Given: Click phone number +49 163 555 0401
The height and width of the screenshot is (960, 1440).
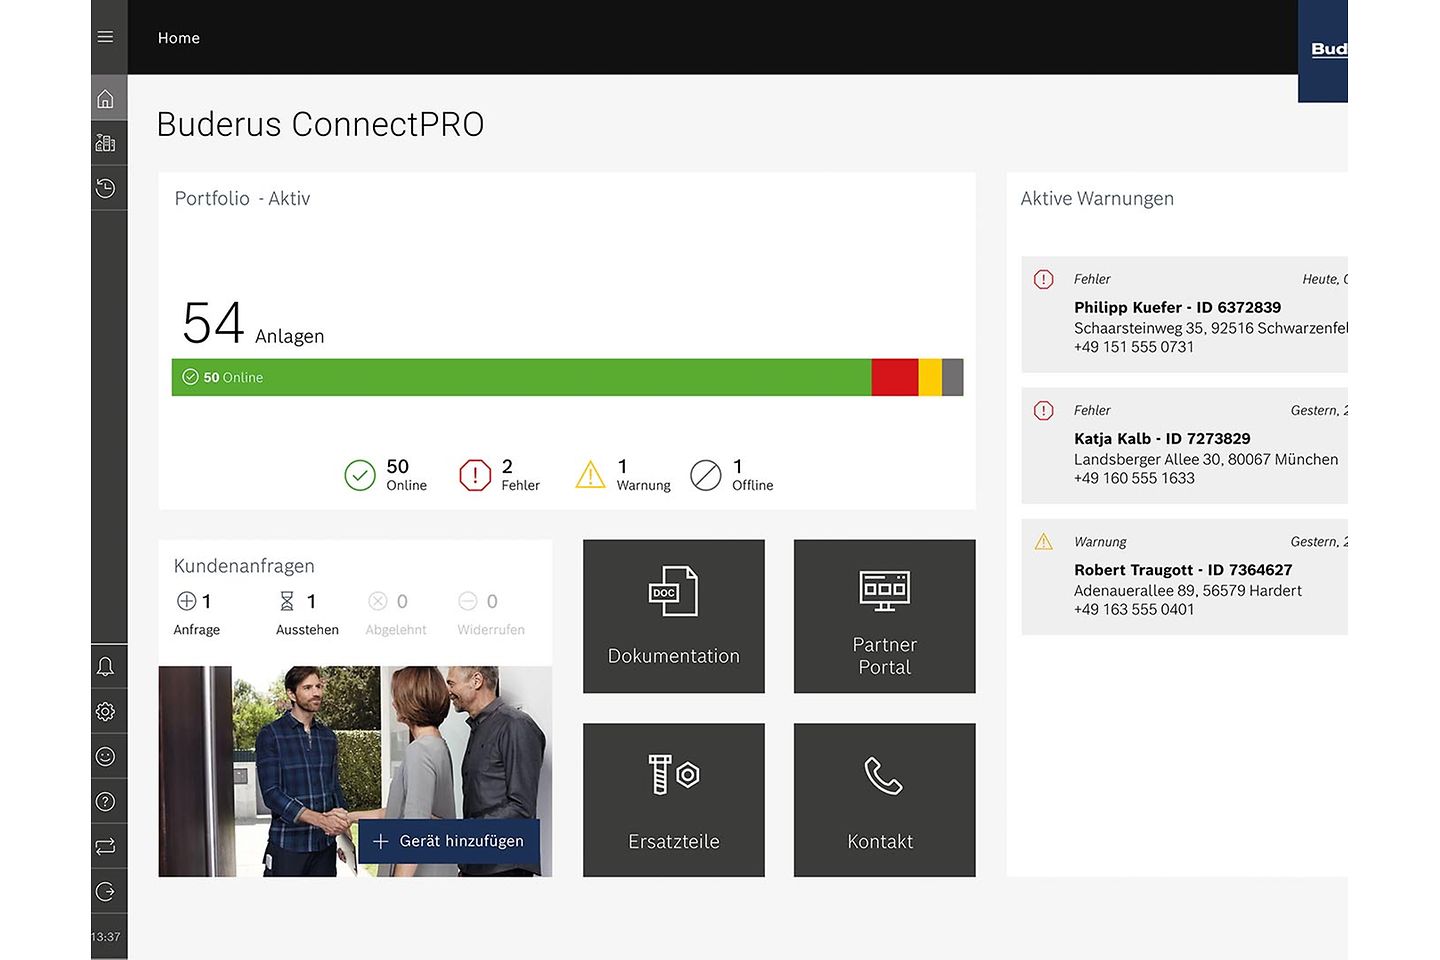Looking at the screenshot, I should tap(1134, 609).
